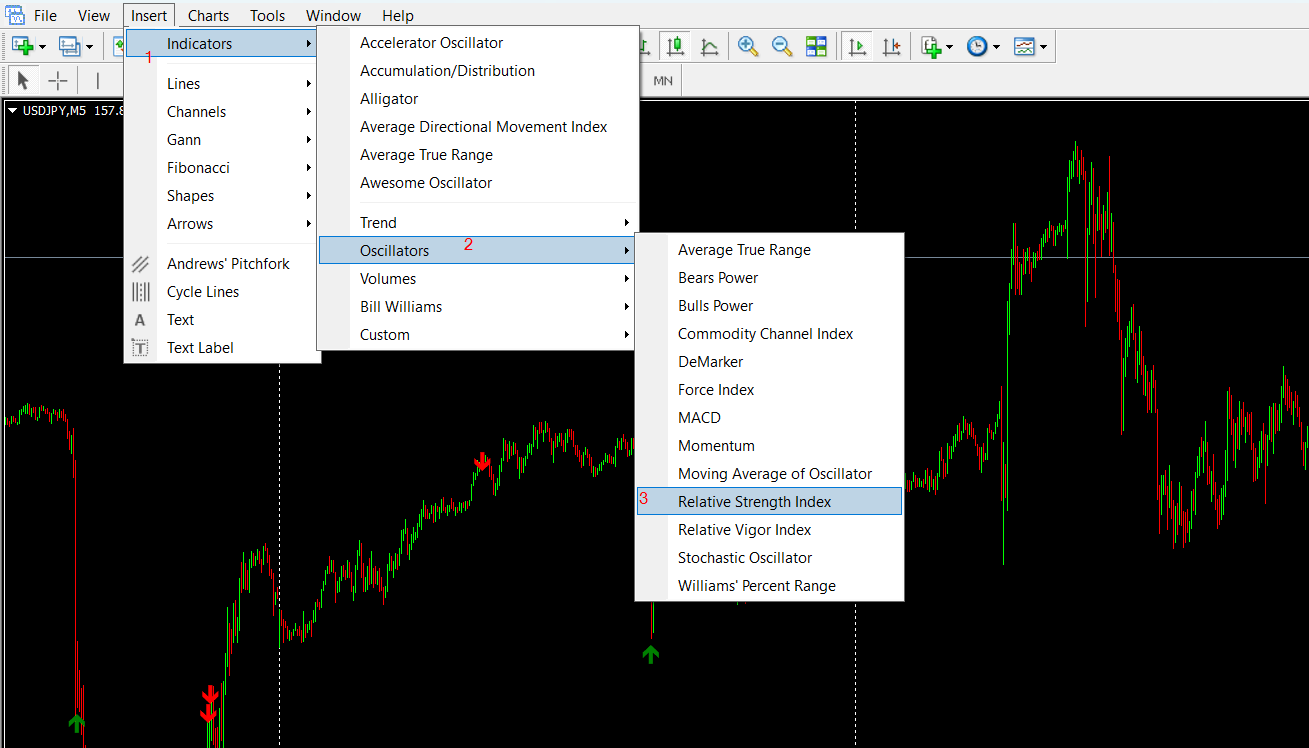Open the Window menu
The image size is (1309, 748).
click(334, 15)
